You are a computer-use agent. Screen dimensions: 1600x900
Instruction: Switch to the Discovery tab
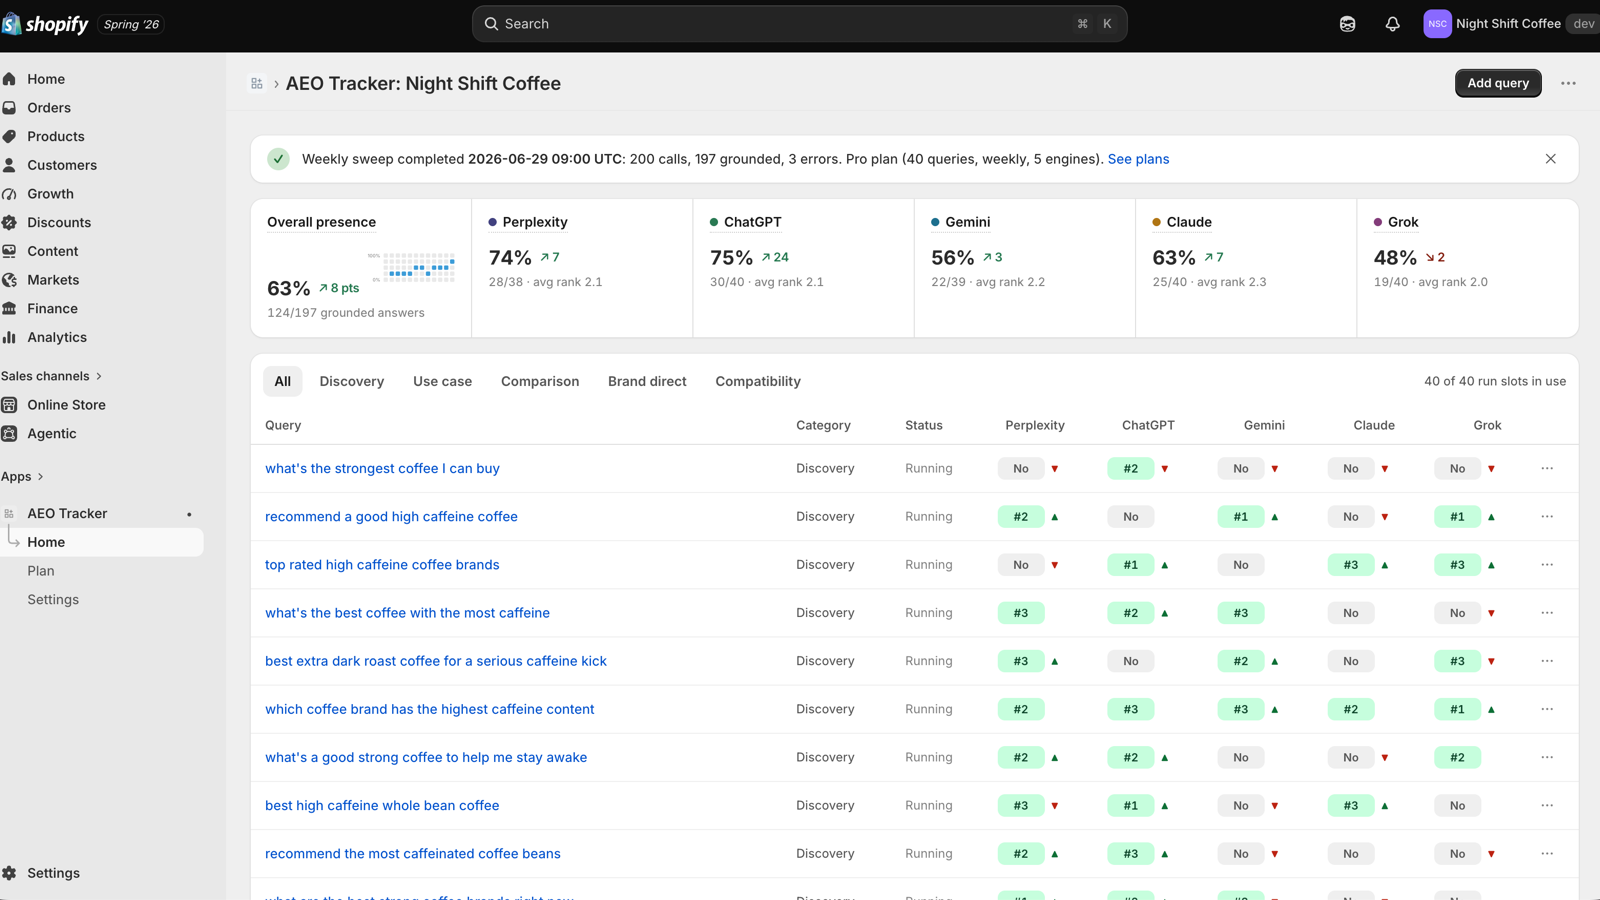[352, 381]
